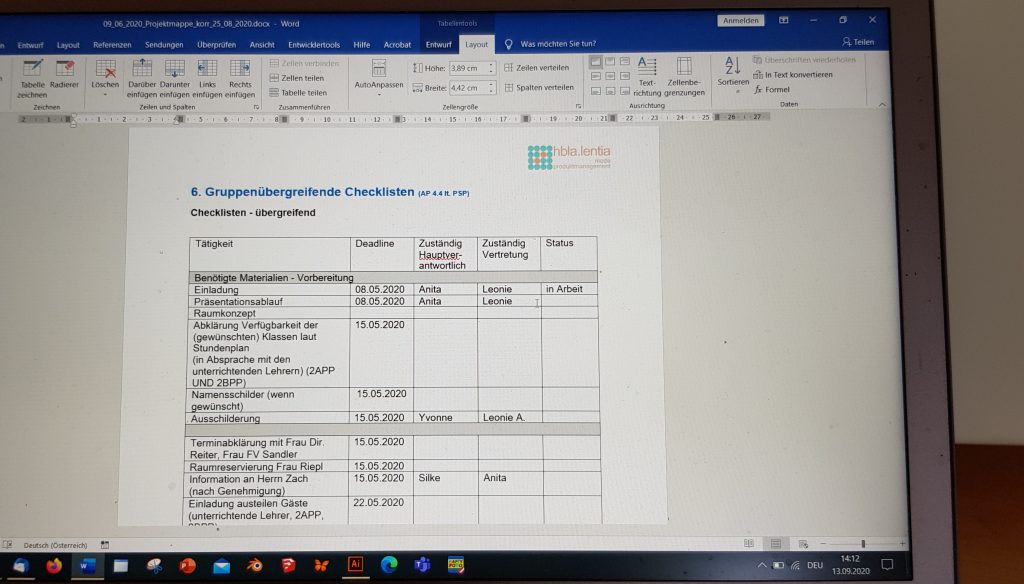Open the Ansicht tab
Screen dimensions: 1024x584
(x=262, y=45)
